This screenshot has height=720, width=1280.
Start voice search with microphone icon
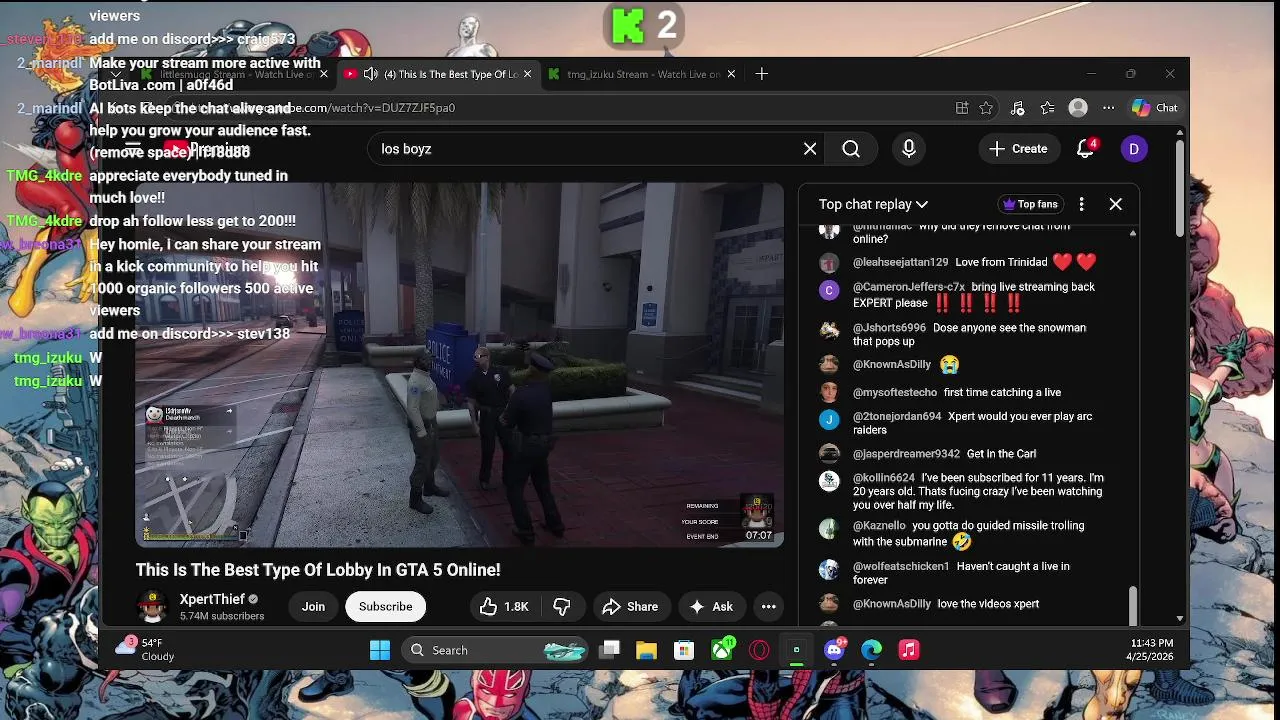coord(909,149)
